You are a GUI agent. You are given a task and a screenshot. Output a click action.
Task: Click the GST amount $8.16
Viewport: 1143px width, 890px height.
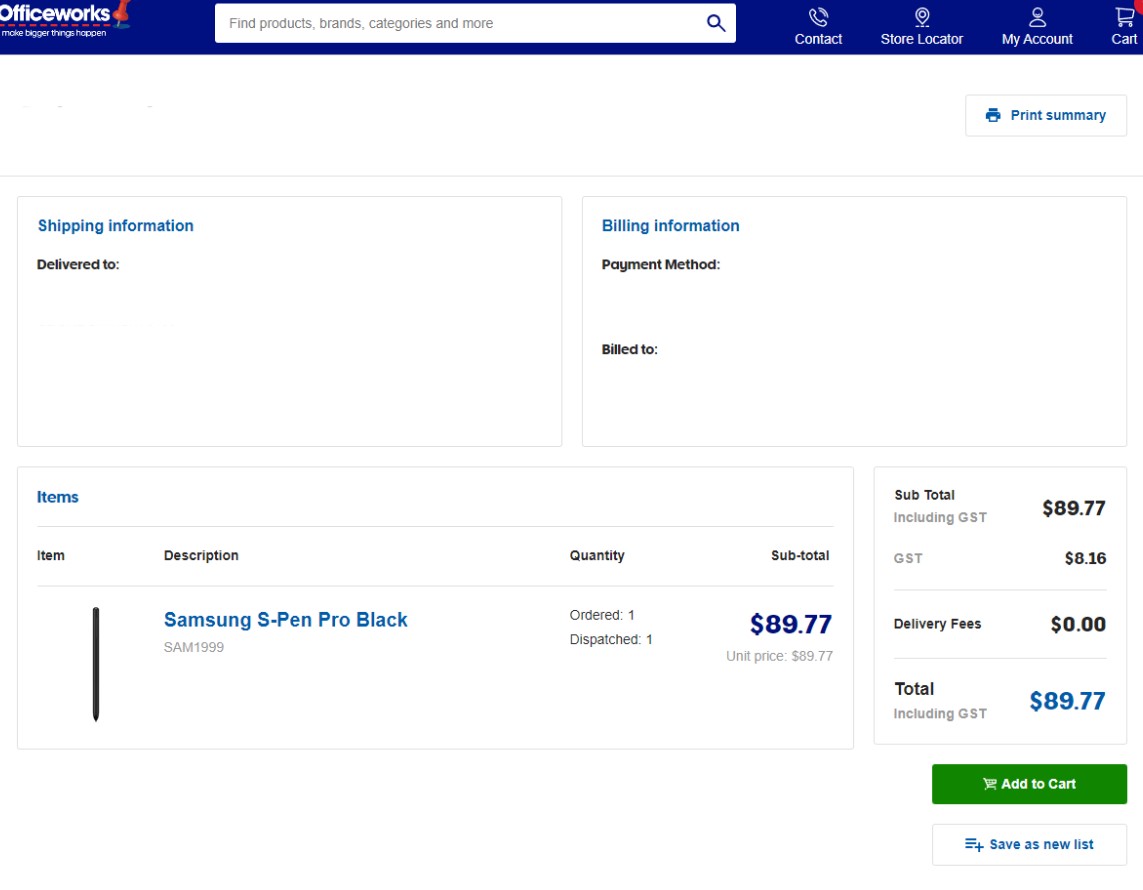pos(1085,558)
